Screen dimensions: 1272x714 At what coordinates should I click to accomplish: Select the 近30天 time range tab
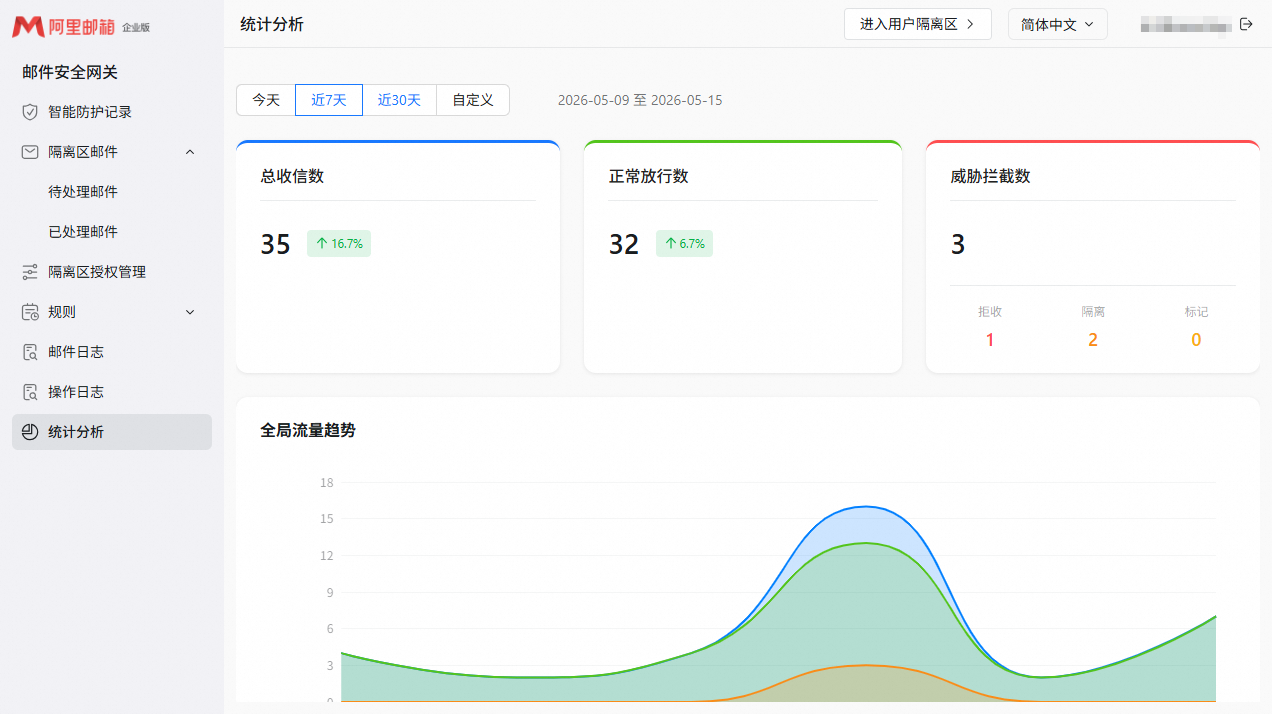point(399,100)
